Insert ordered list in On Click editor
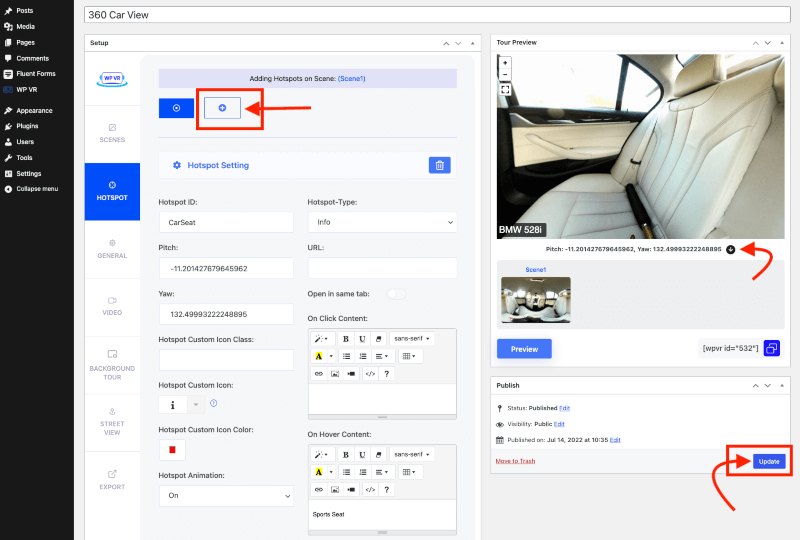This screenshot has width=800, height=540. pyautogui.click(x=363, y=356)
